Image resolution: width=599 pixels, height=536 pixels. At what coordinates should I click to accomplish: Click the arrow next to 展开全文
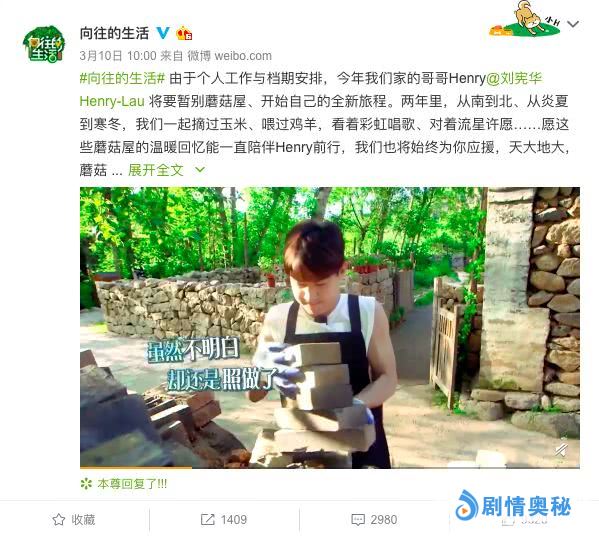click(200, 170)
